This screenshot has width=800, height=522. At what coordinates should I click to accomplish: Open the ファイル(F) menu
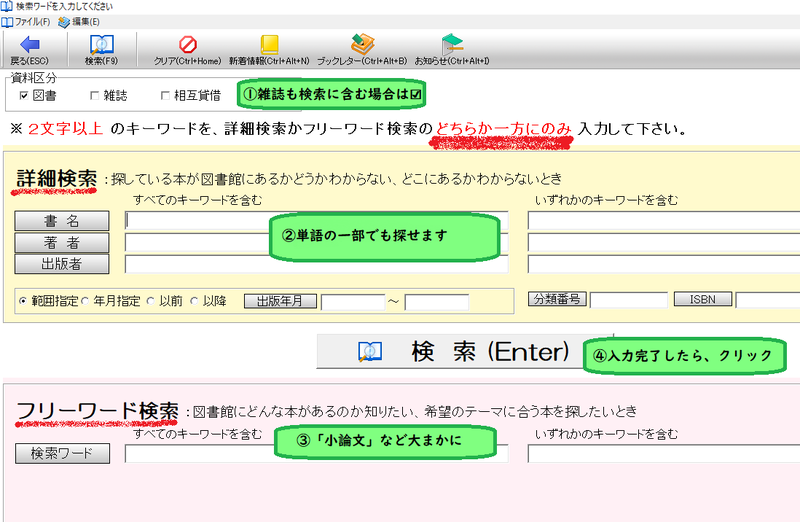pos(27,21)
